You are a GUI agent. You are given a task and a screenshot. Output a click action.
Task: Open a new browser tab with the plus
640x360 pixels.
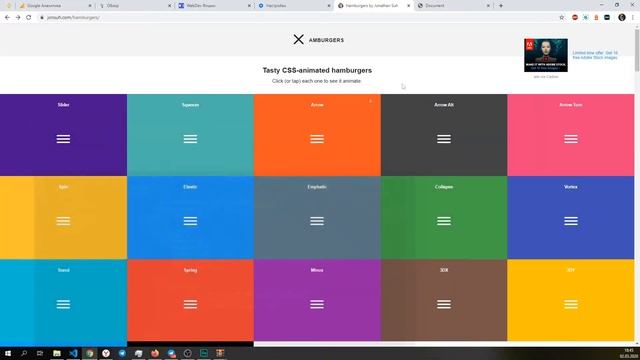pyautogui.click(x=501, y=6)
